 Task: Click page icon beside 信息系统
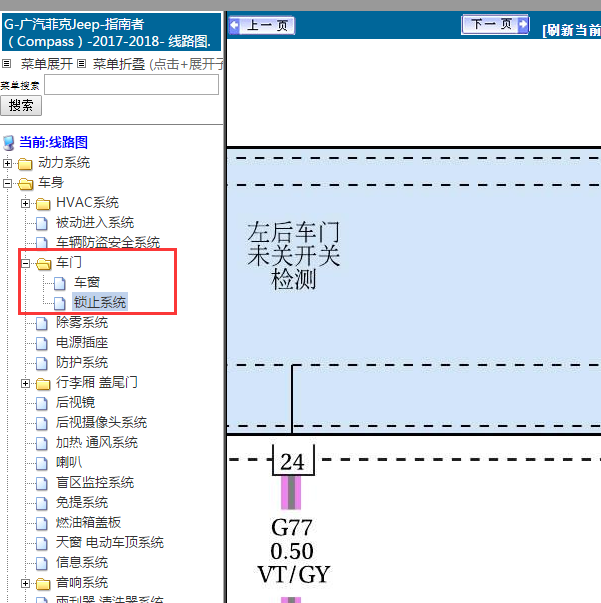(x=42, y=563)
